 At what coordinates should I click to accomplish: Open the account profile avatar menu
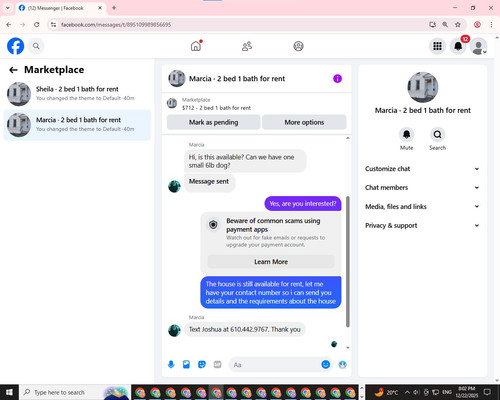pos(478,46)
